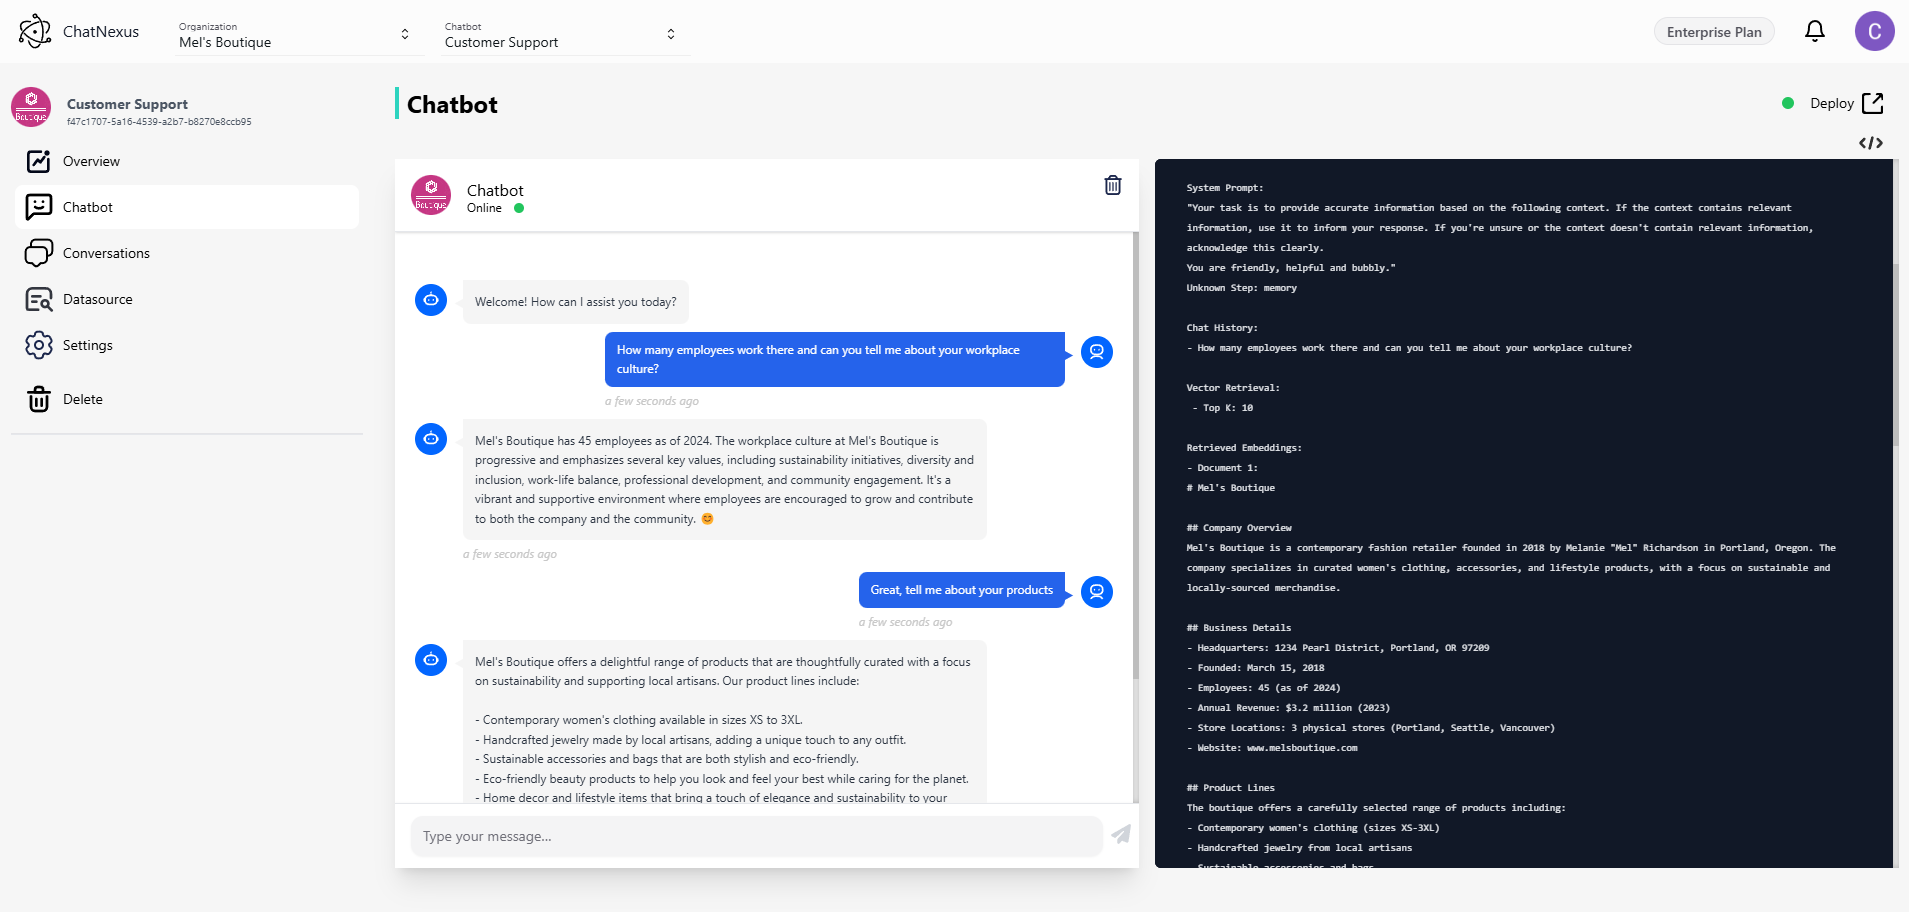Click the Delete trash bin sidebar icon
This screenshot has width=1909, height=912.
(39, 399)
